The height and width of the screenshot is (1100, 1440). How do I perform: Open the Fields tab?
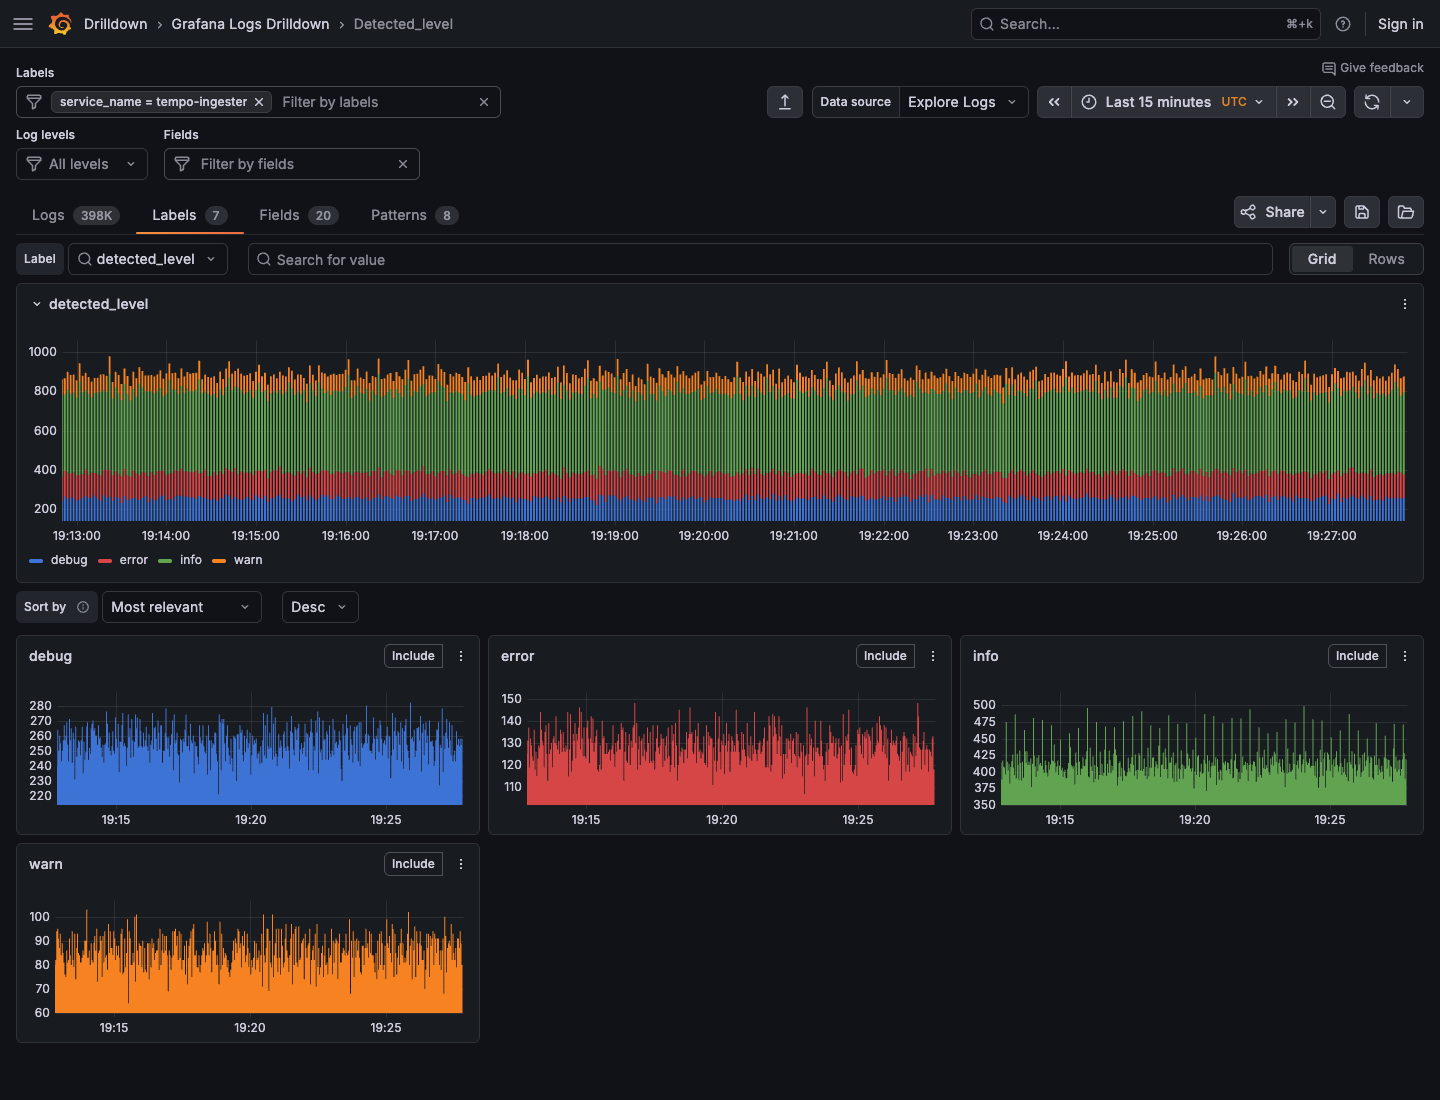click(x=279, y=214)
